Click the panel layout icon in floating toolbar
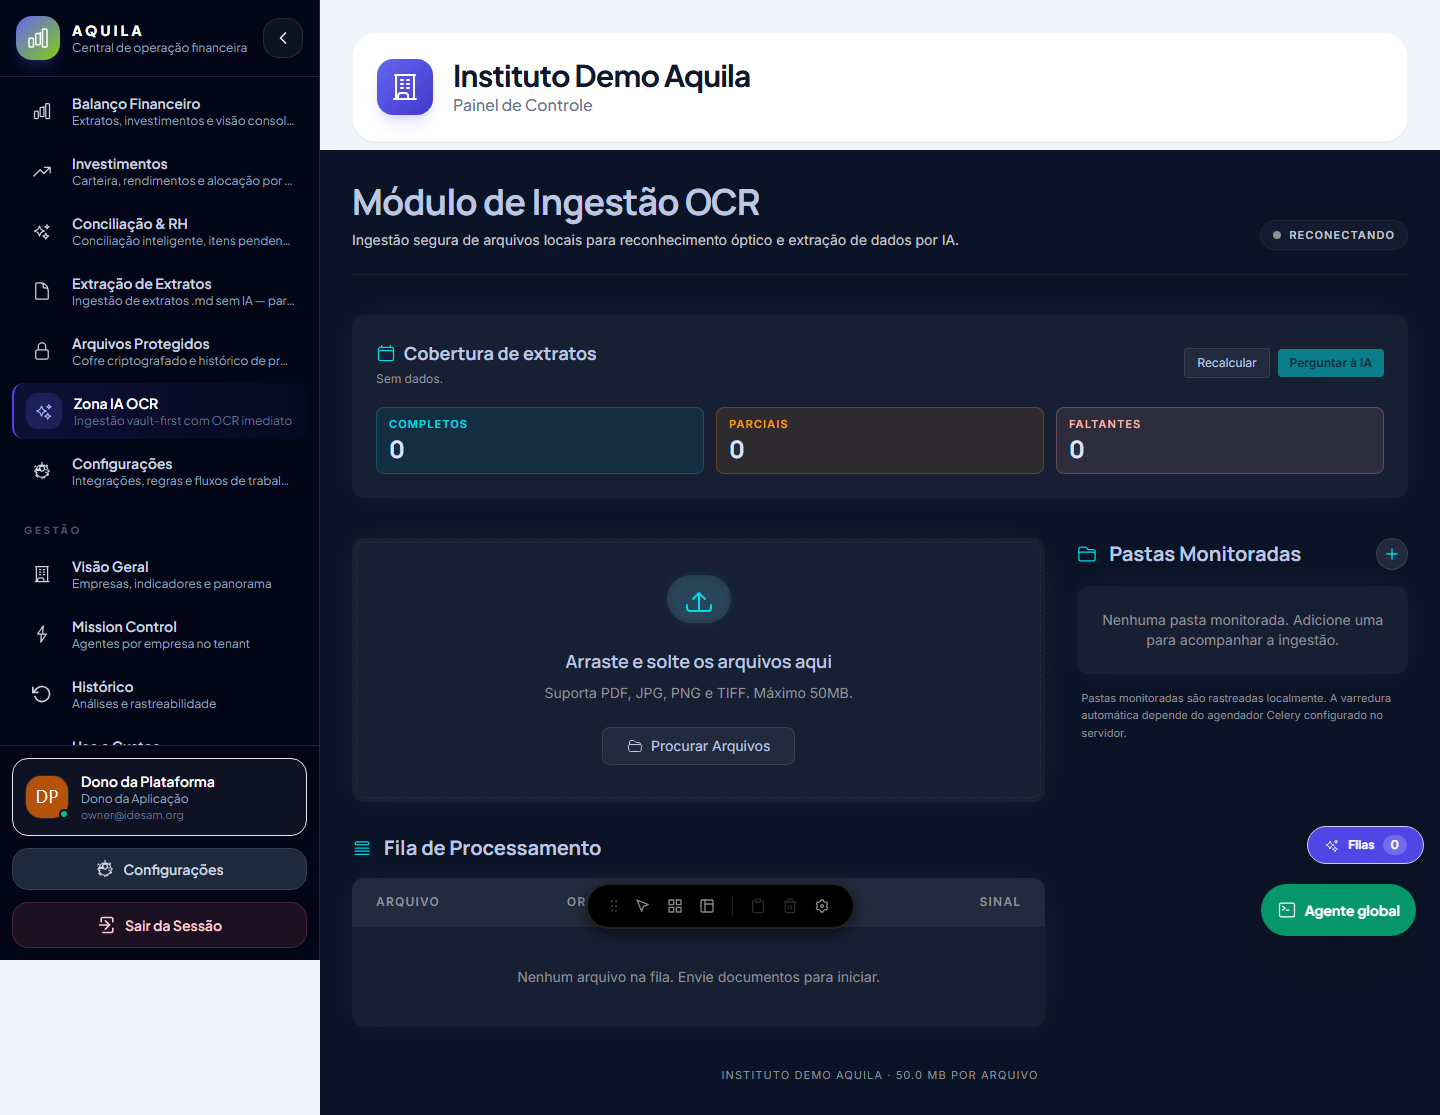Image resolution: width=1440 pixels, height=1115 pixels. (x=707, y=906)
